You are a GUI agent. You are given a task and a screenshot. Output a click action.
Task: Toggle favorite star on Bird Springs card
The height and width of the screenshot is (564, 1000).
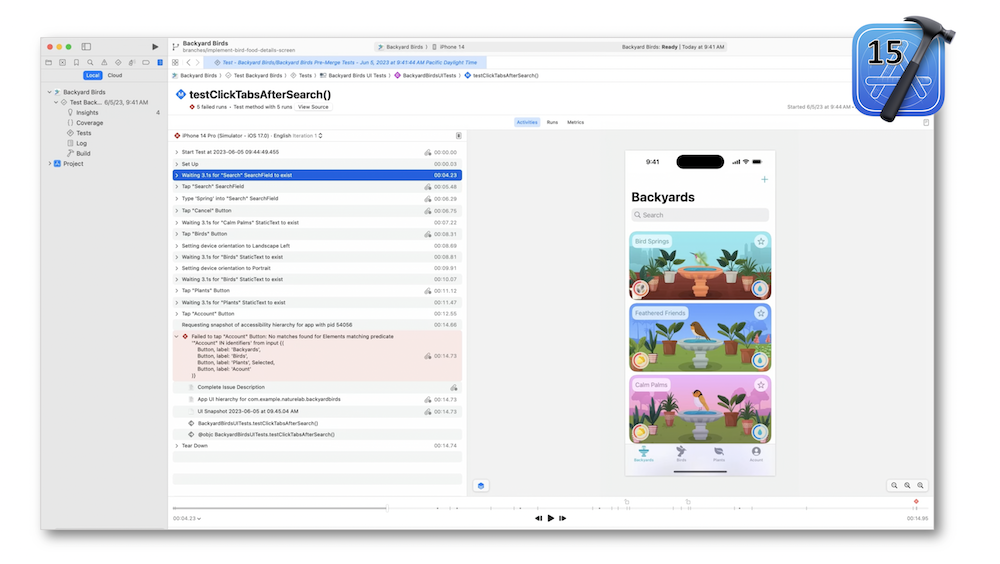pyautogui.click(x=761, y=241)
